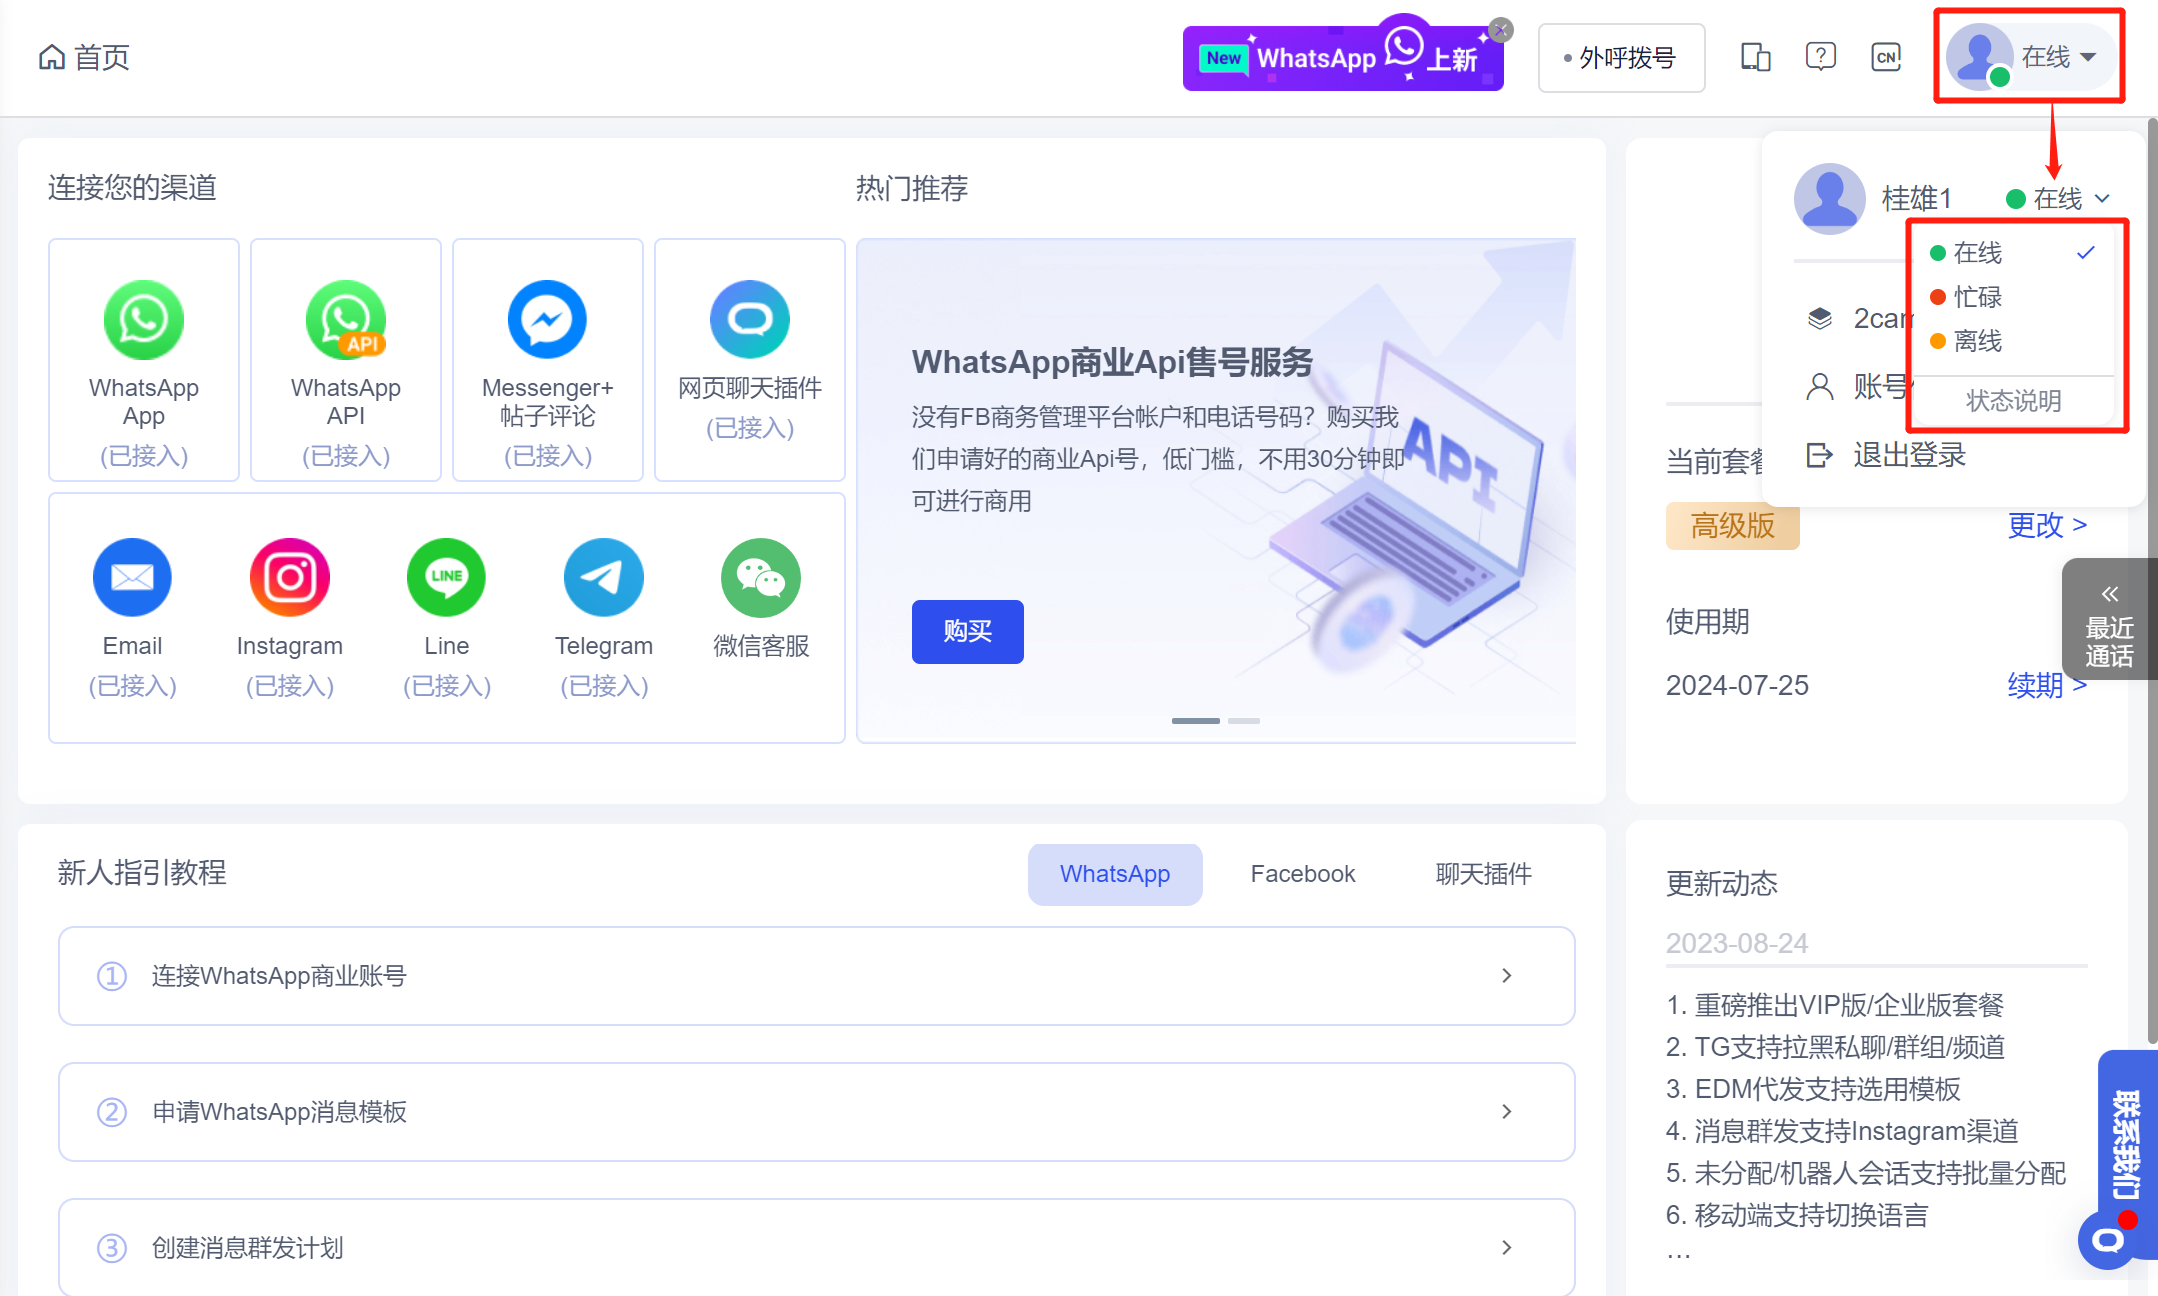Switch to the 聊天插件 tab
Viewport: 2158px width, 1296px height.
pyautogui.click(x=1483, y=874)
